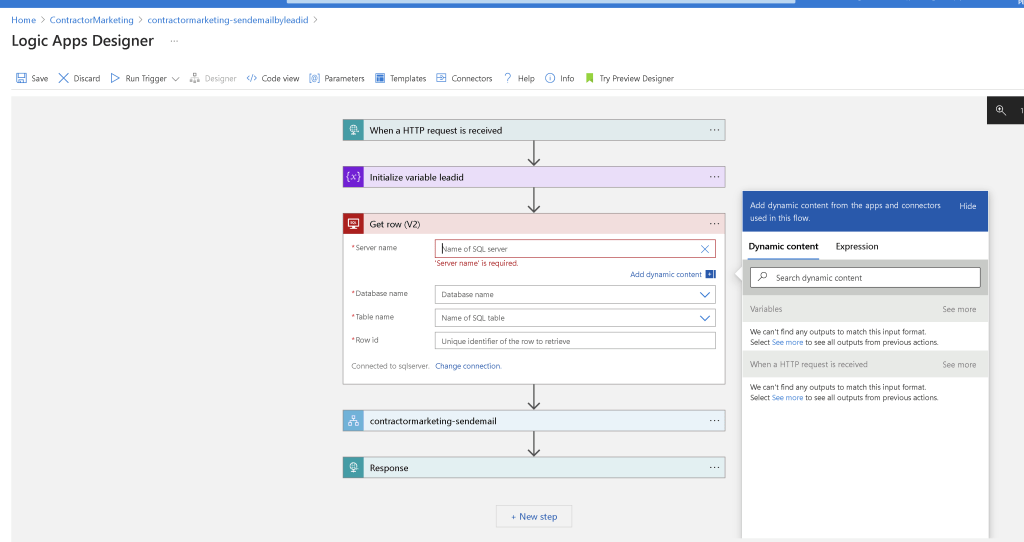This screenshot has height=542, width=1024.
Task: Click Initialize variable icon
Action: (x=353, y=177)
